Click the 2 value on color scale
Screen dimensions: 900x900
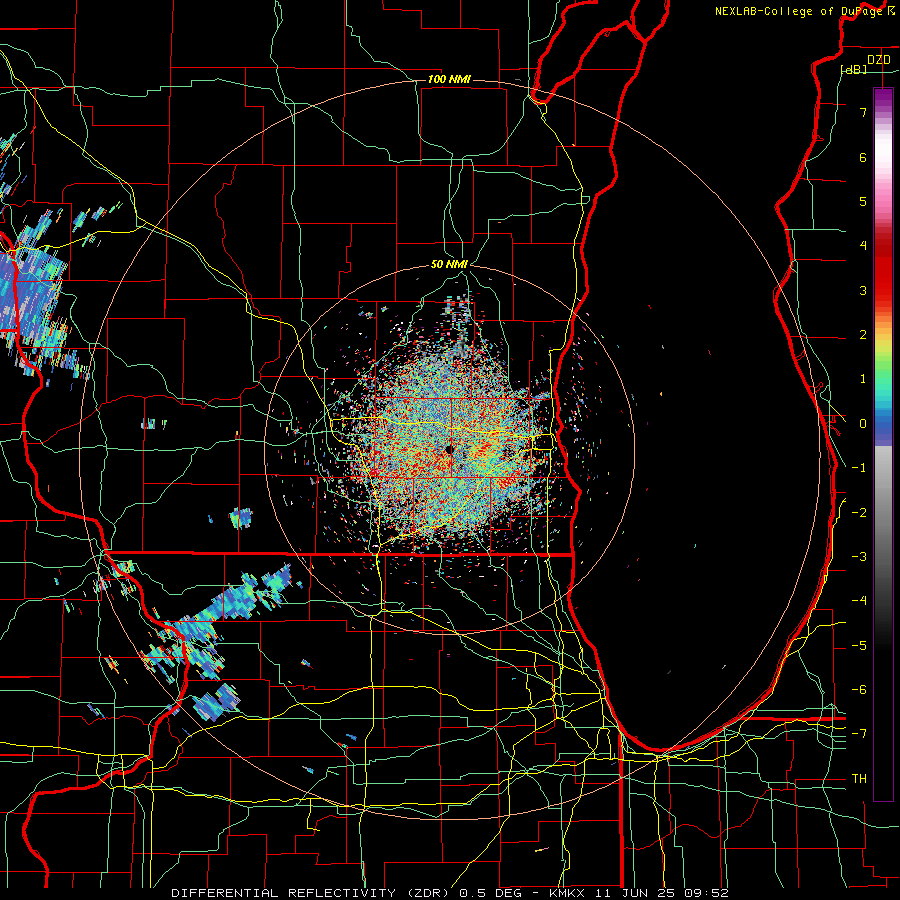[863, 335]
